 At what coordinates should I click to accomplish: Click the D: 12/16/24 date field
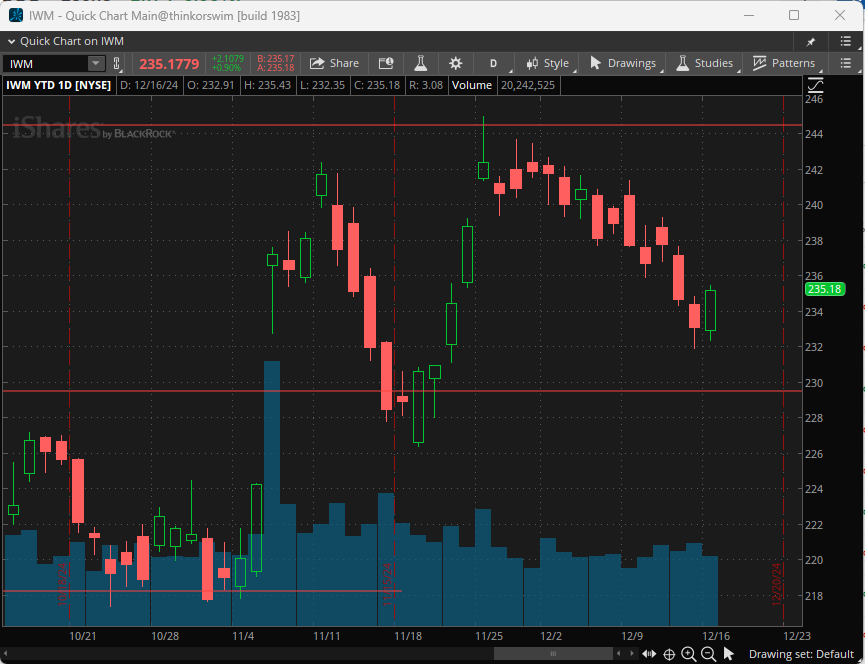[148, 85]
